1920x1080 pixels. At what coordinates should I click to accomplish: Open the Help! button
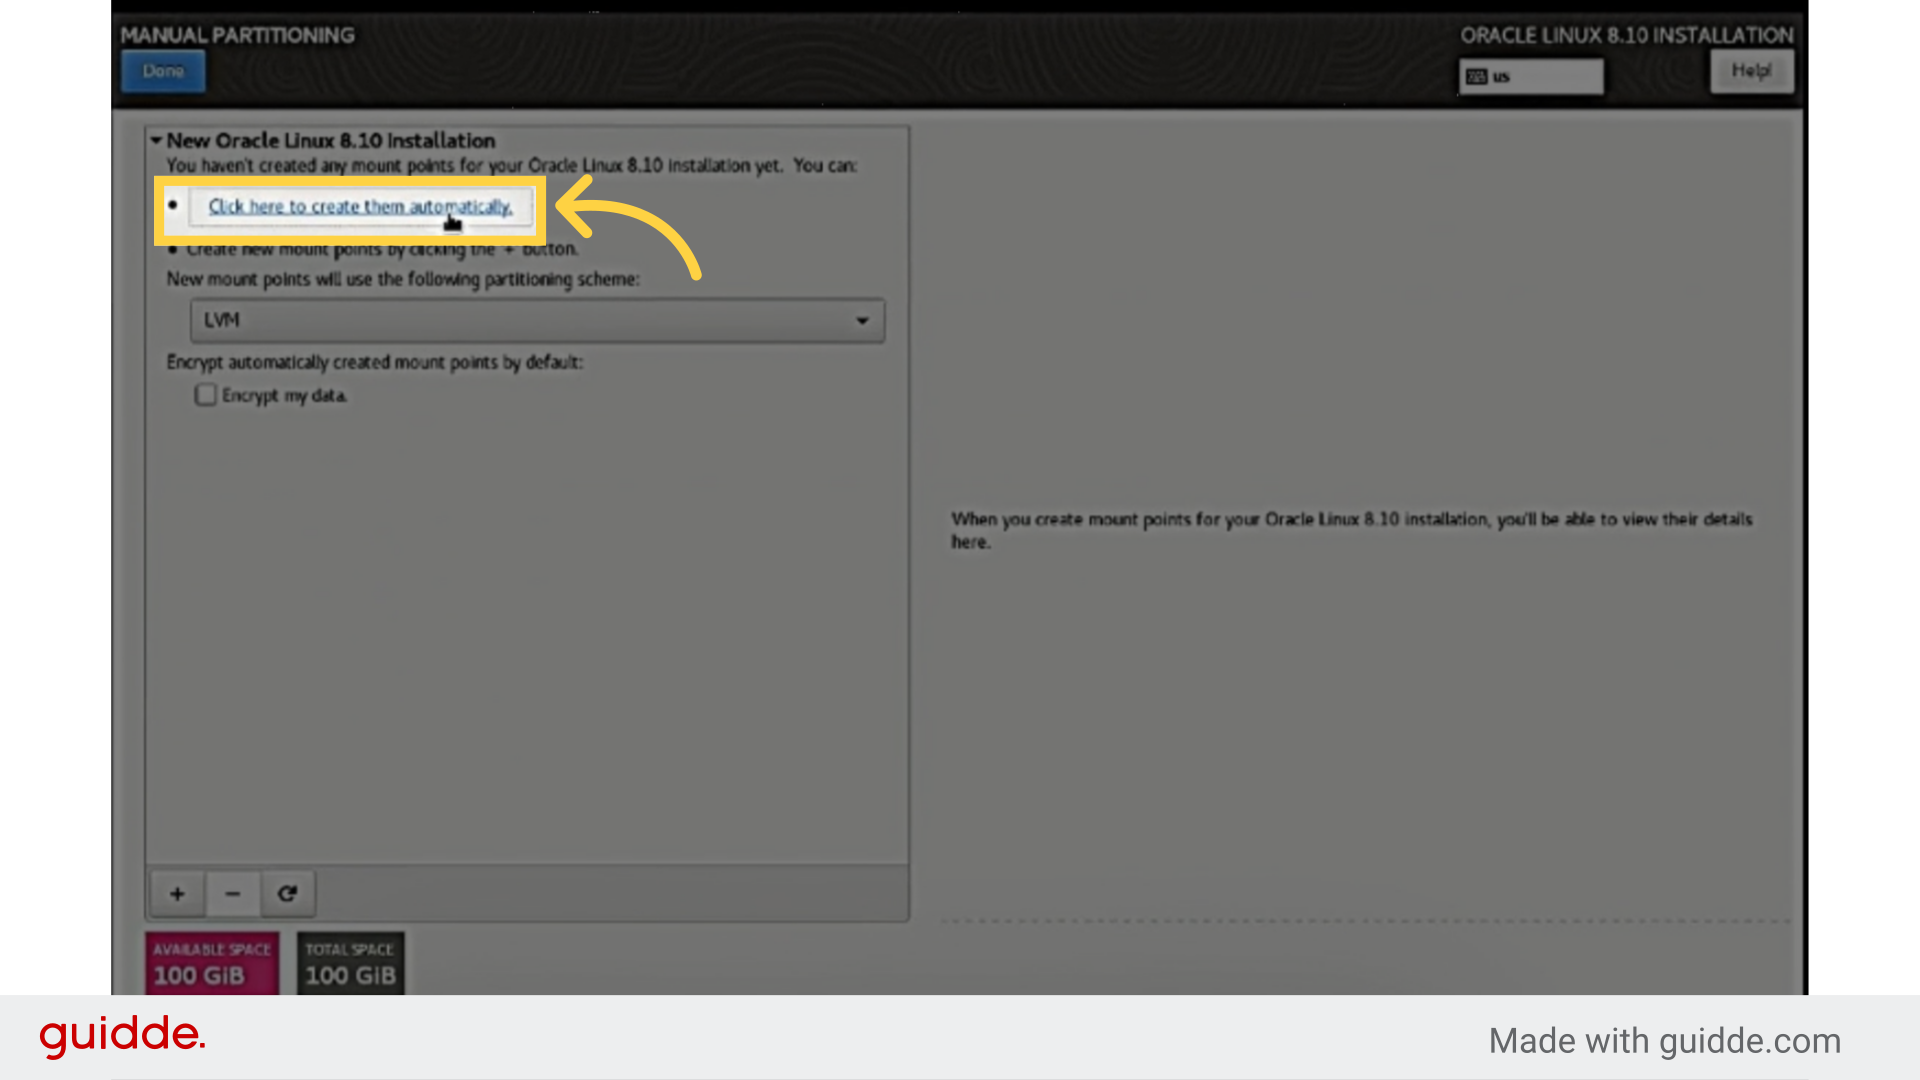point(1751,71)
